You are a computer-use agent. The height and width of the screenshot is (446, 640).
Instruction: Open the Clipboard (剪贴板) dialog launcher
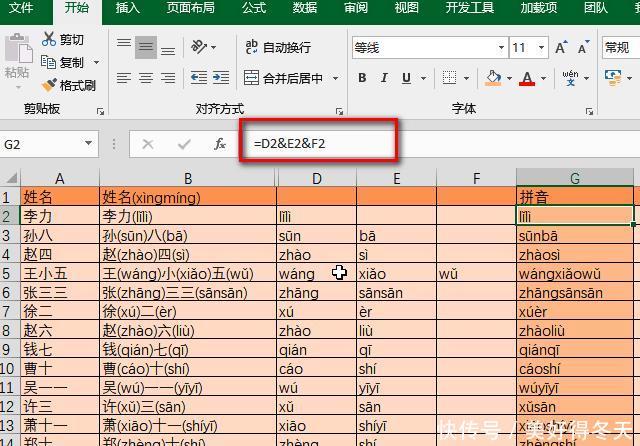point(100,111)
